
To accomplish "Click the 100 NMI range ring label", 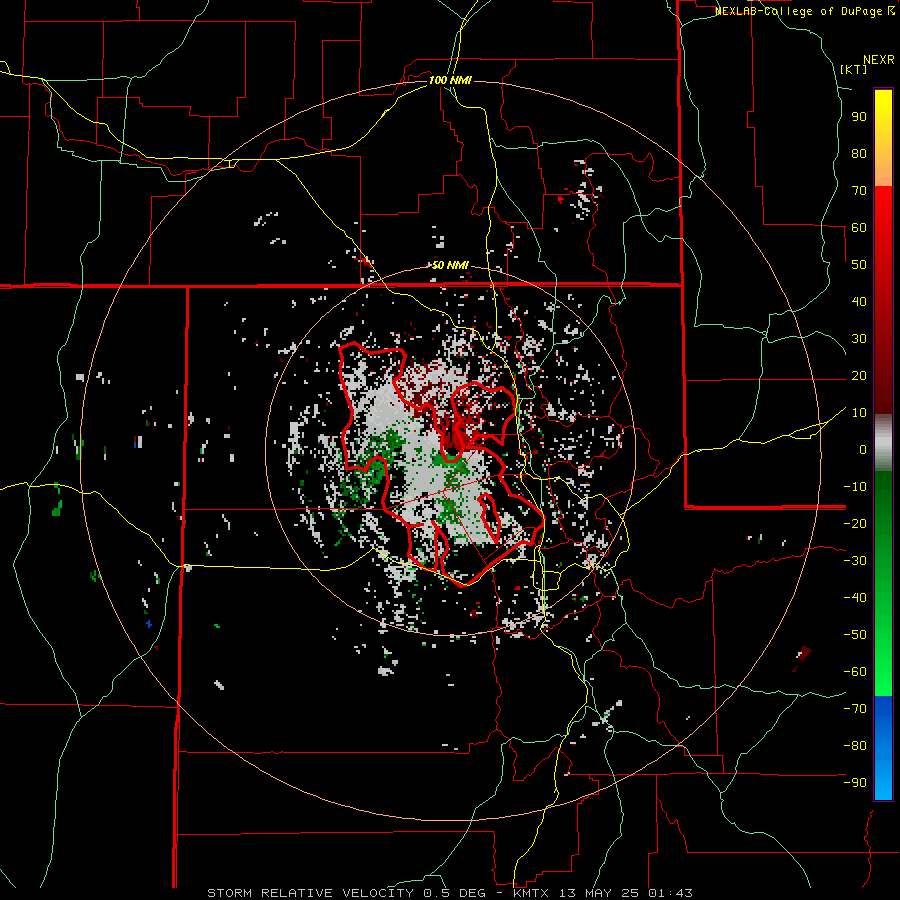I will click(x=450, y=80).
